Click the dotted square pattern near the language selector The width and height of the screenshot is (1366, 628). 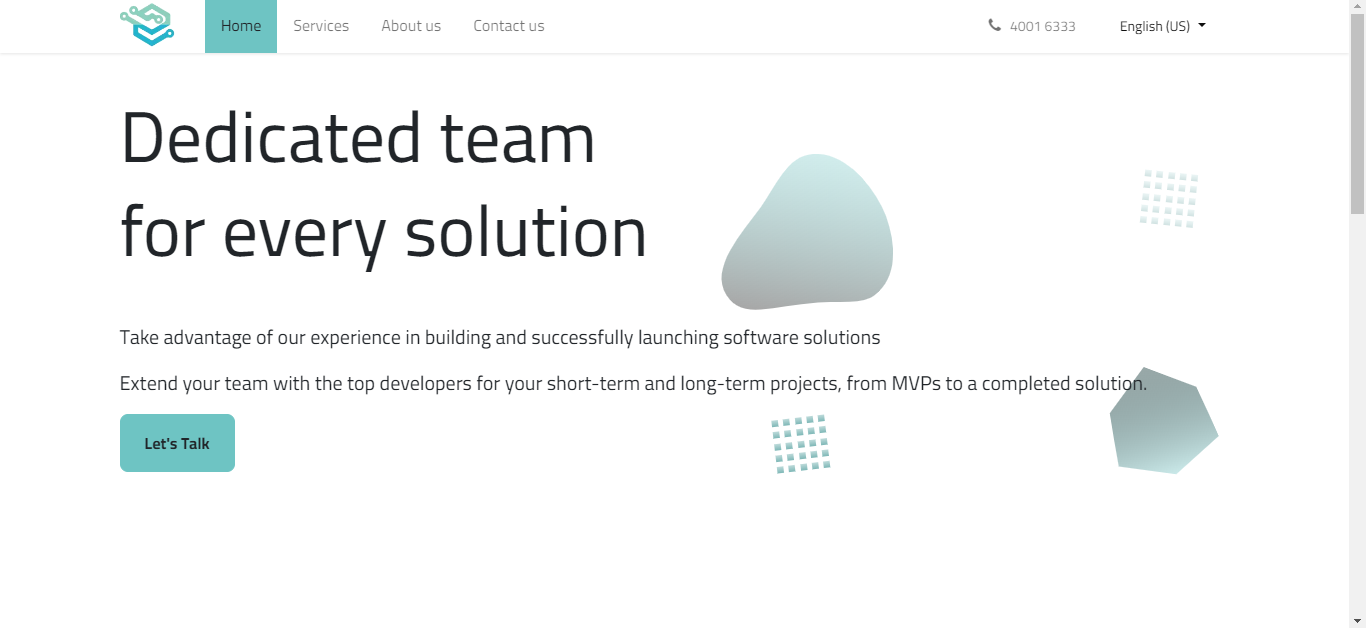click(1168, 198)
